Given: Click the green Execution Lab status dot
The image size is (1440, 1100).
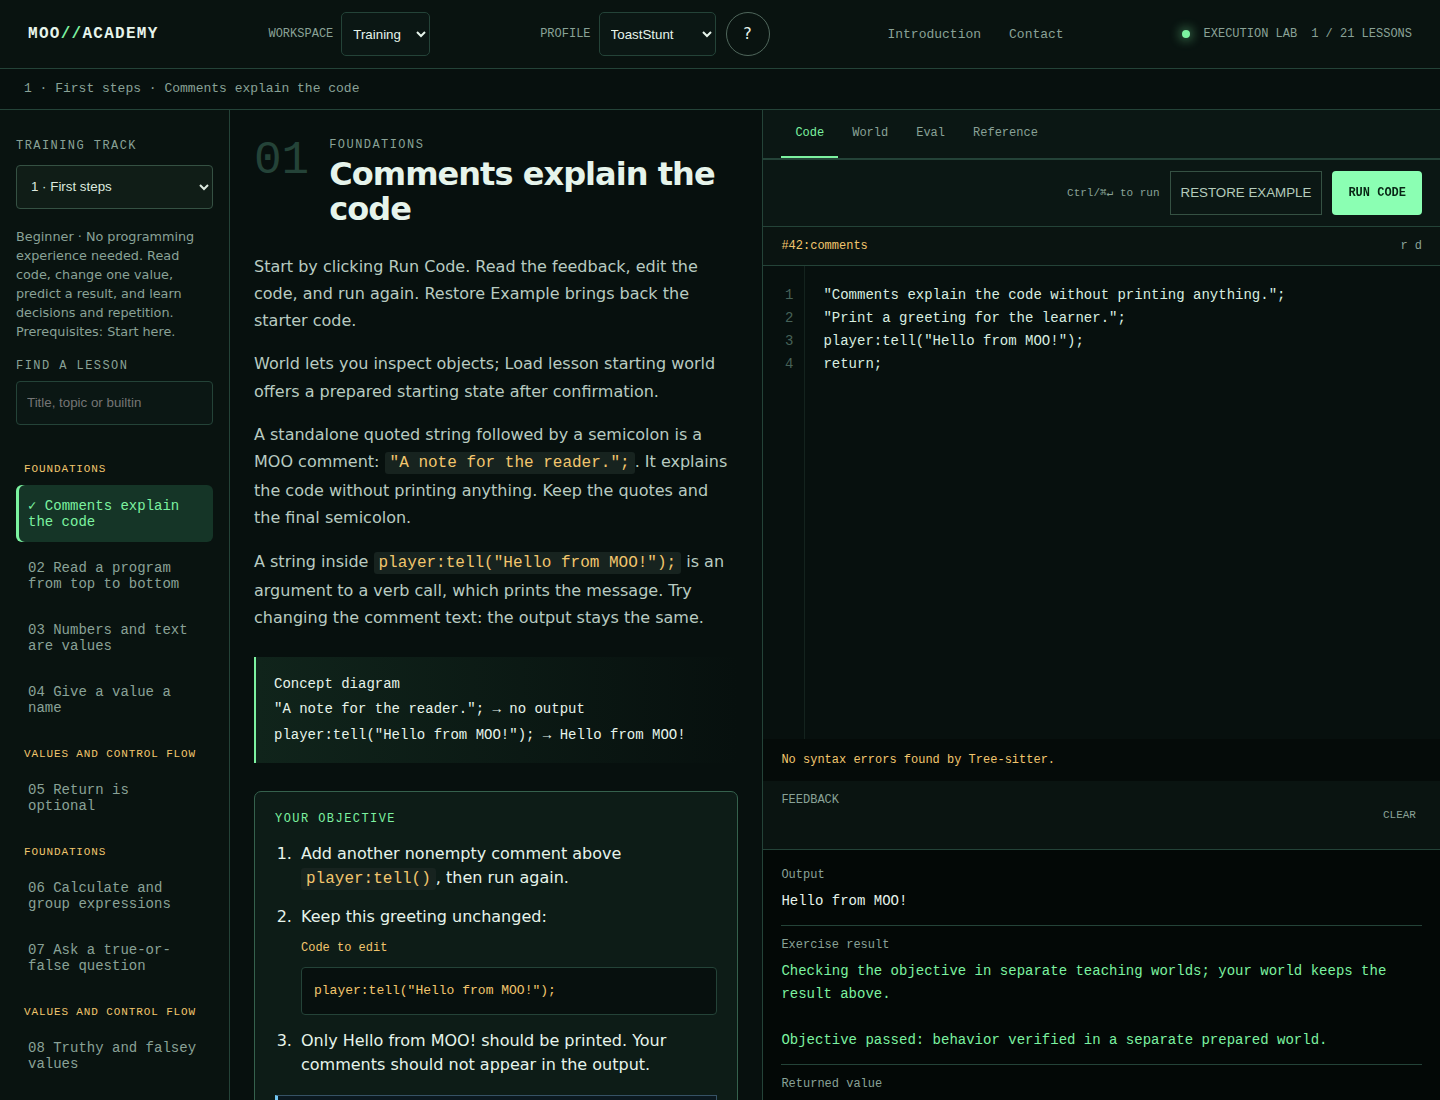Looking at the screenshot, I should point(1186,34).
